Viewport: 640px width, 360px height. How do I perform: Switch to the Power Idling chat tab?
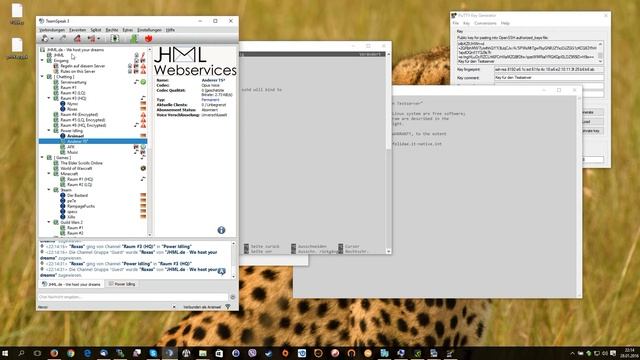pos(122,284)
